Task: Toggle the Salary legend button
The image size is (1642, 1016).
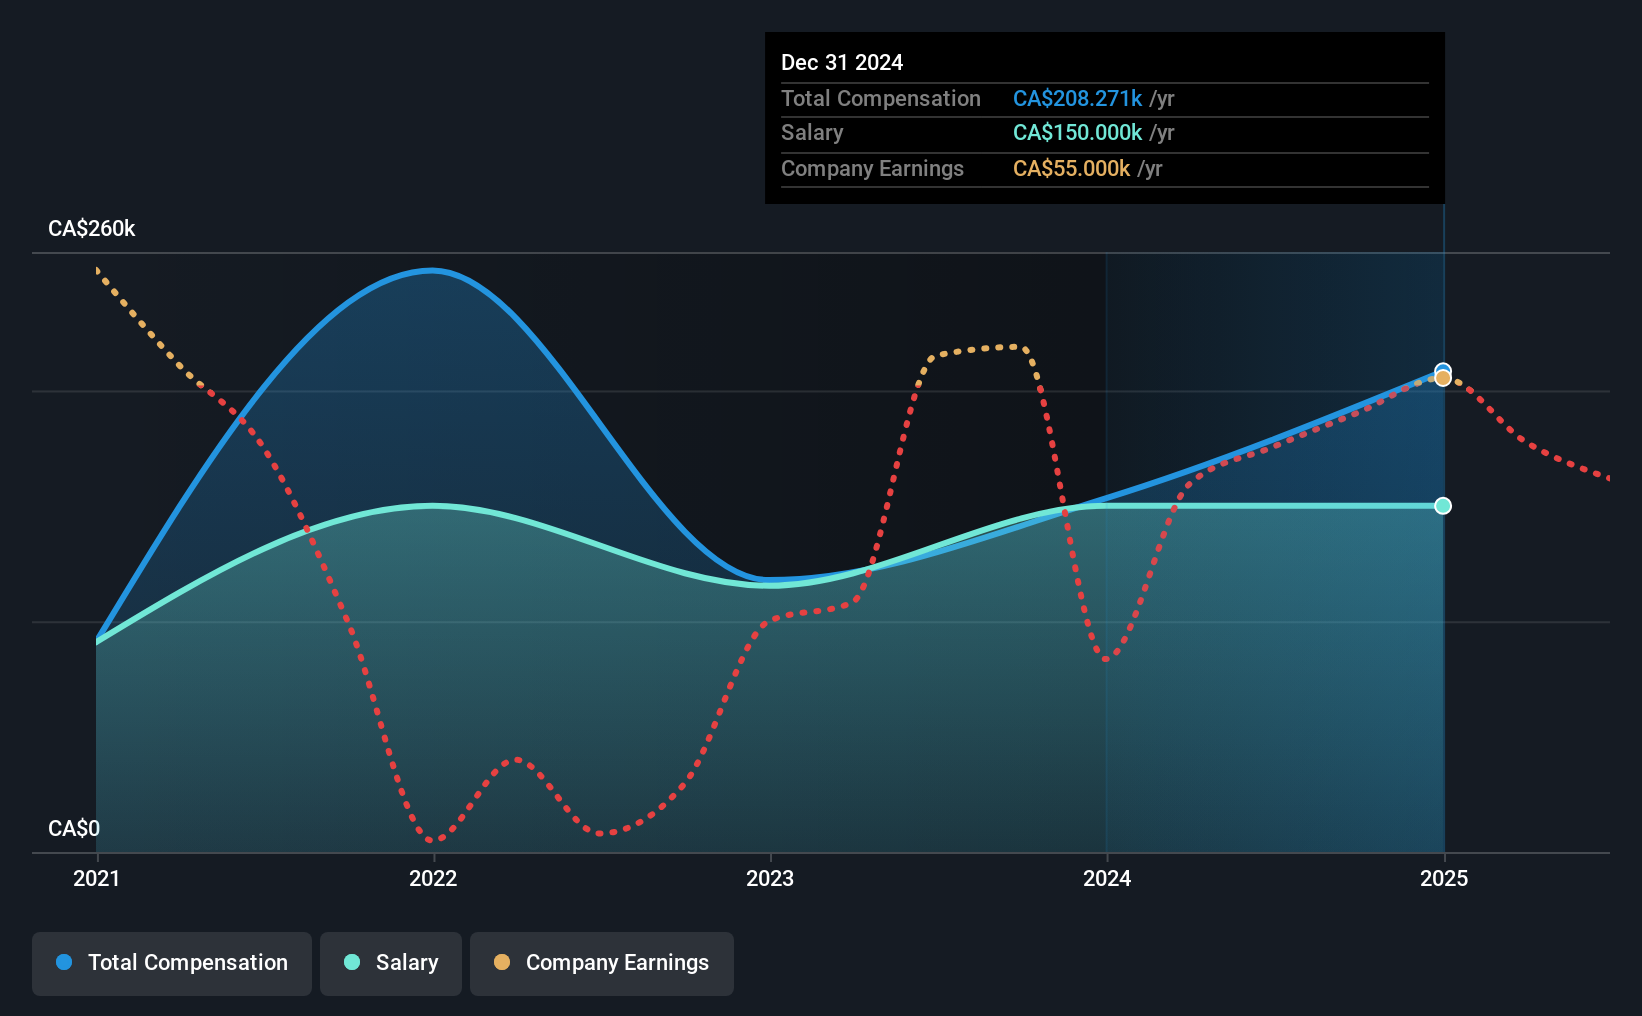Action: click(x=391, y=963)
